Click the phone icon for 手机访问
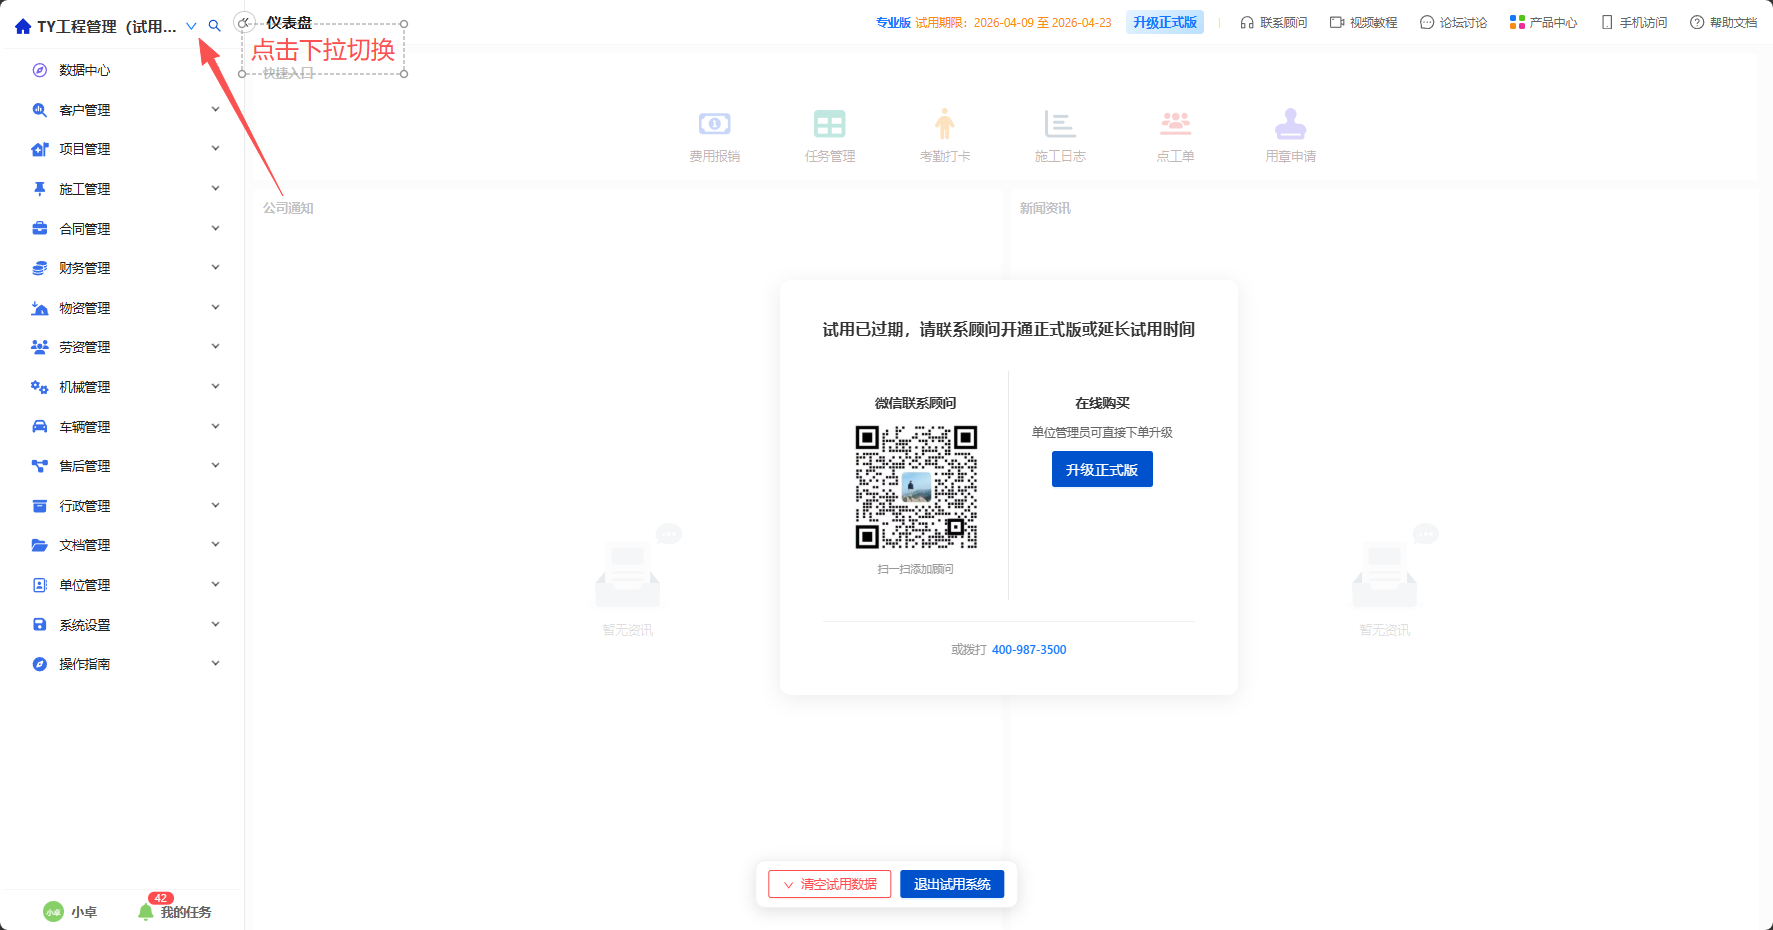 1607,23
